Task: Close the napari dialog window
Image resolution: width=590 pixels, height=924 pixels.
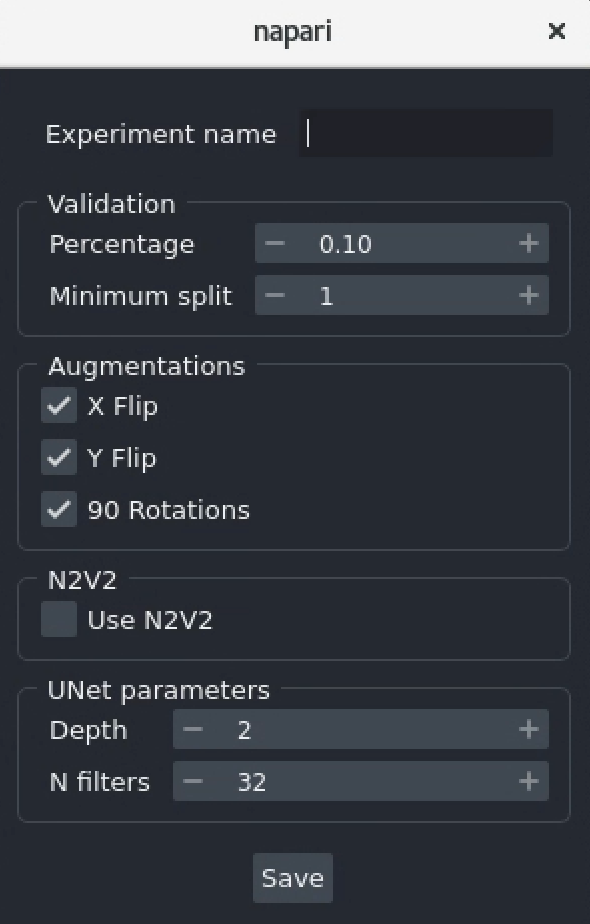Action: point(557,31)
